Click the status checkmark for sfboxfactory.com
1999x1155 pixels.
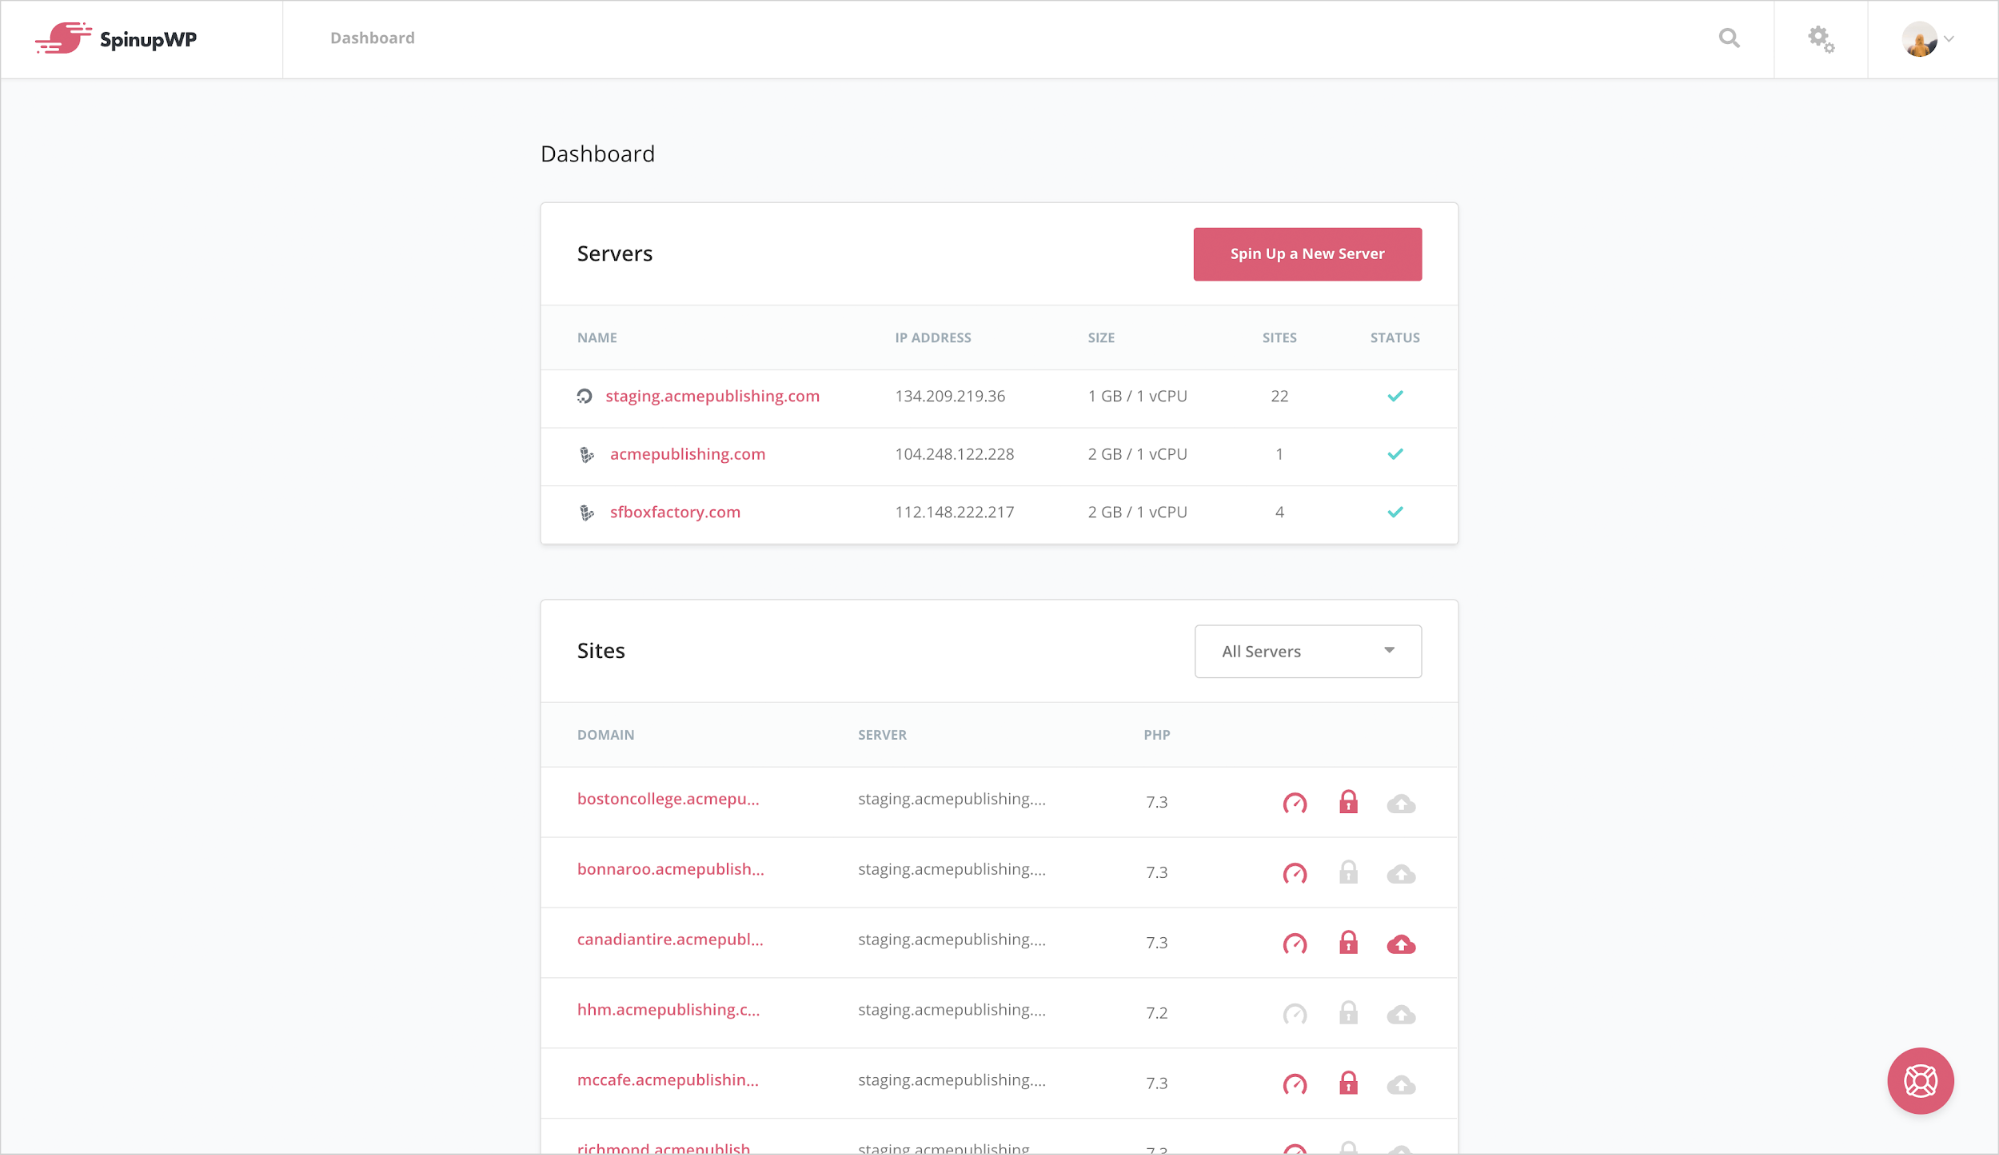tap(1395, 512)
